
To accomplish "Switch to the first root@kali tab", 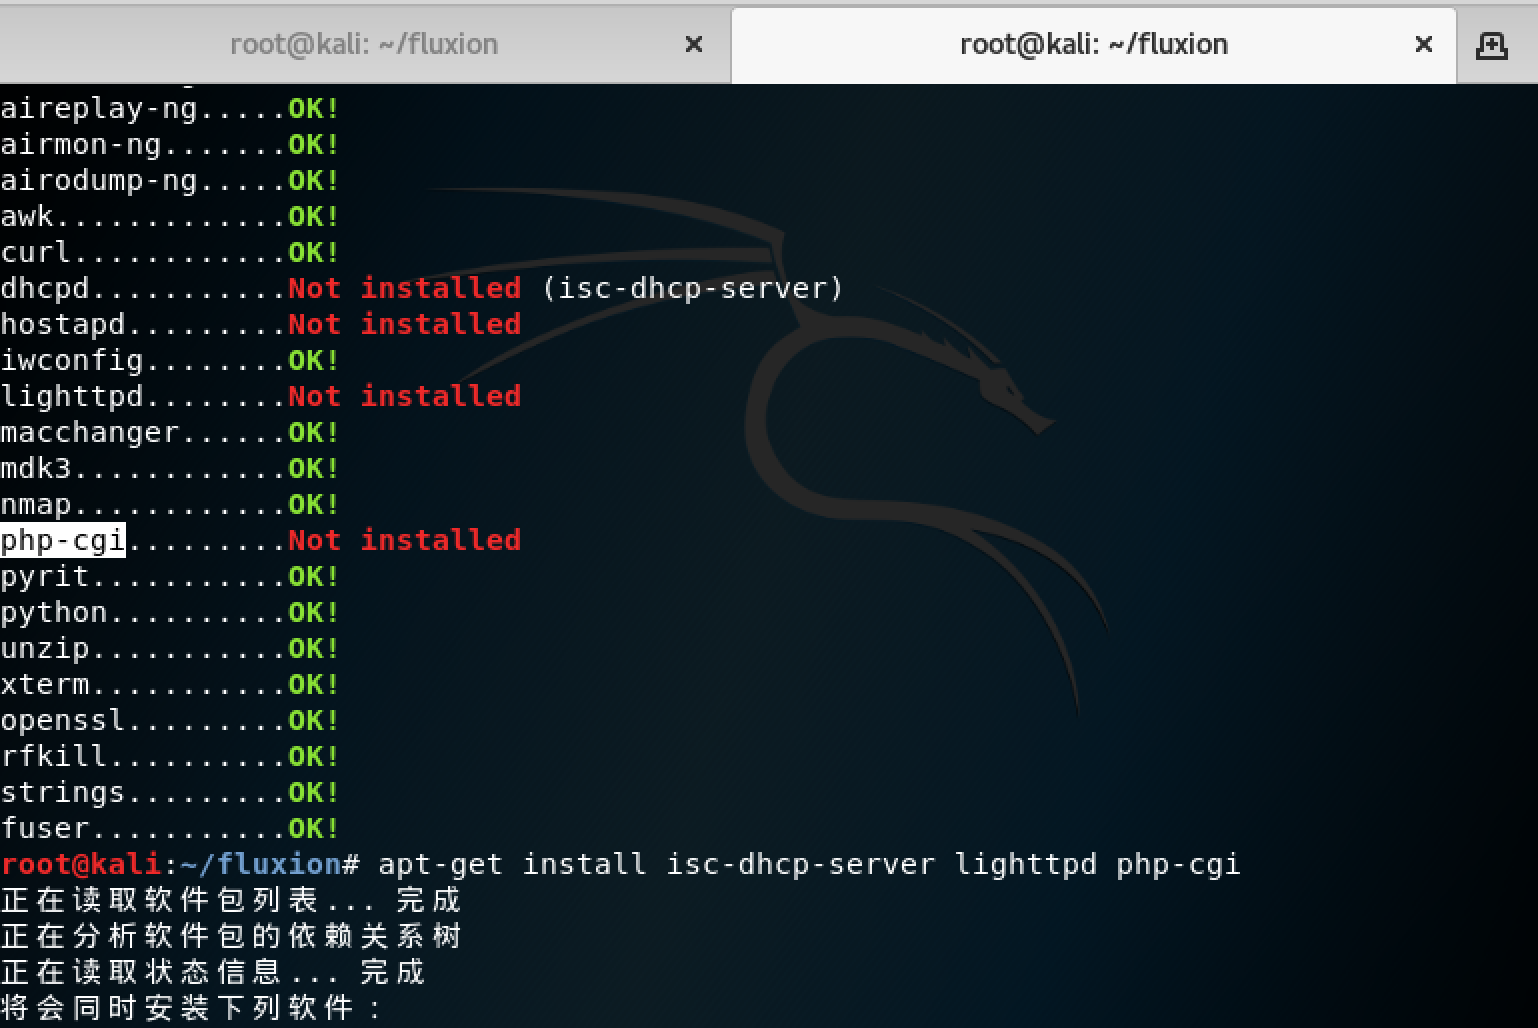I will click(x=364, y=45).
